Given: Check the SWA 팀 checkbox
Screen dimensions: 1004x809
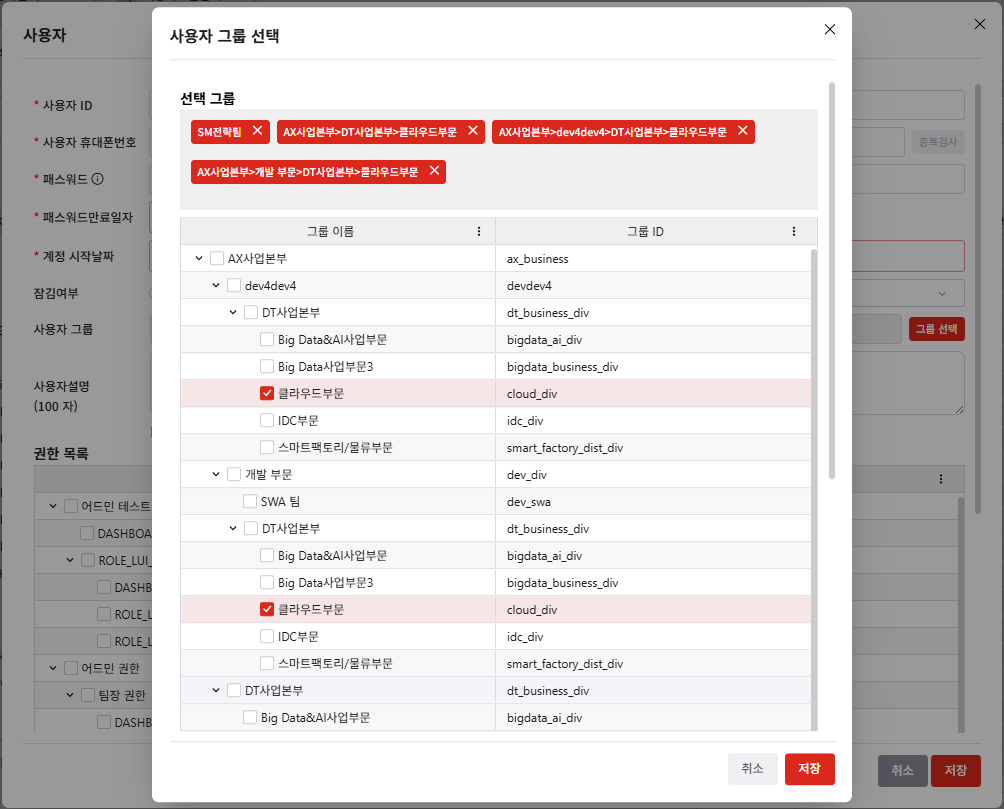Looking at the screenshot, I should [250, 501].
